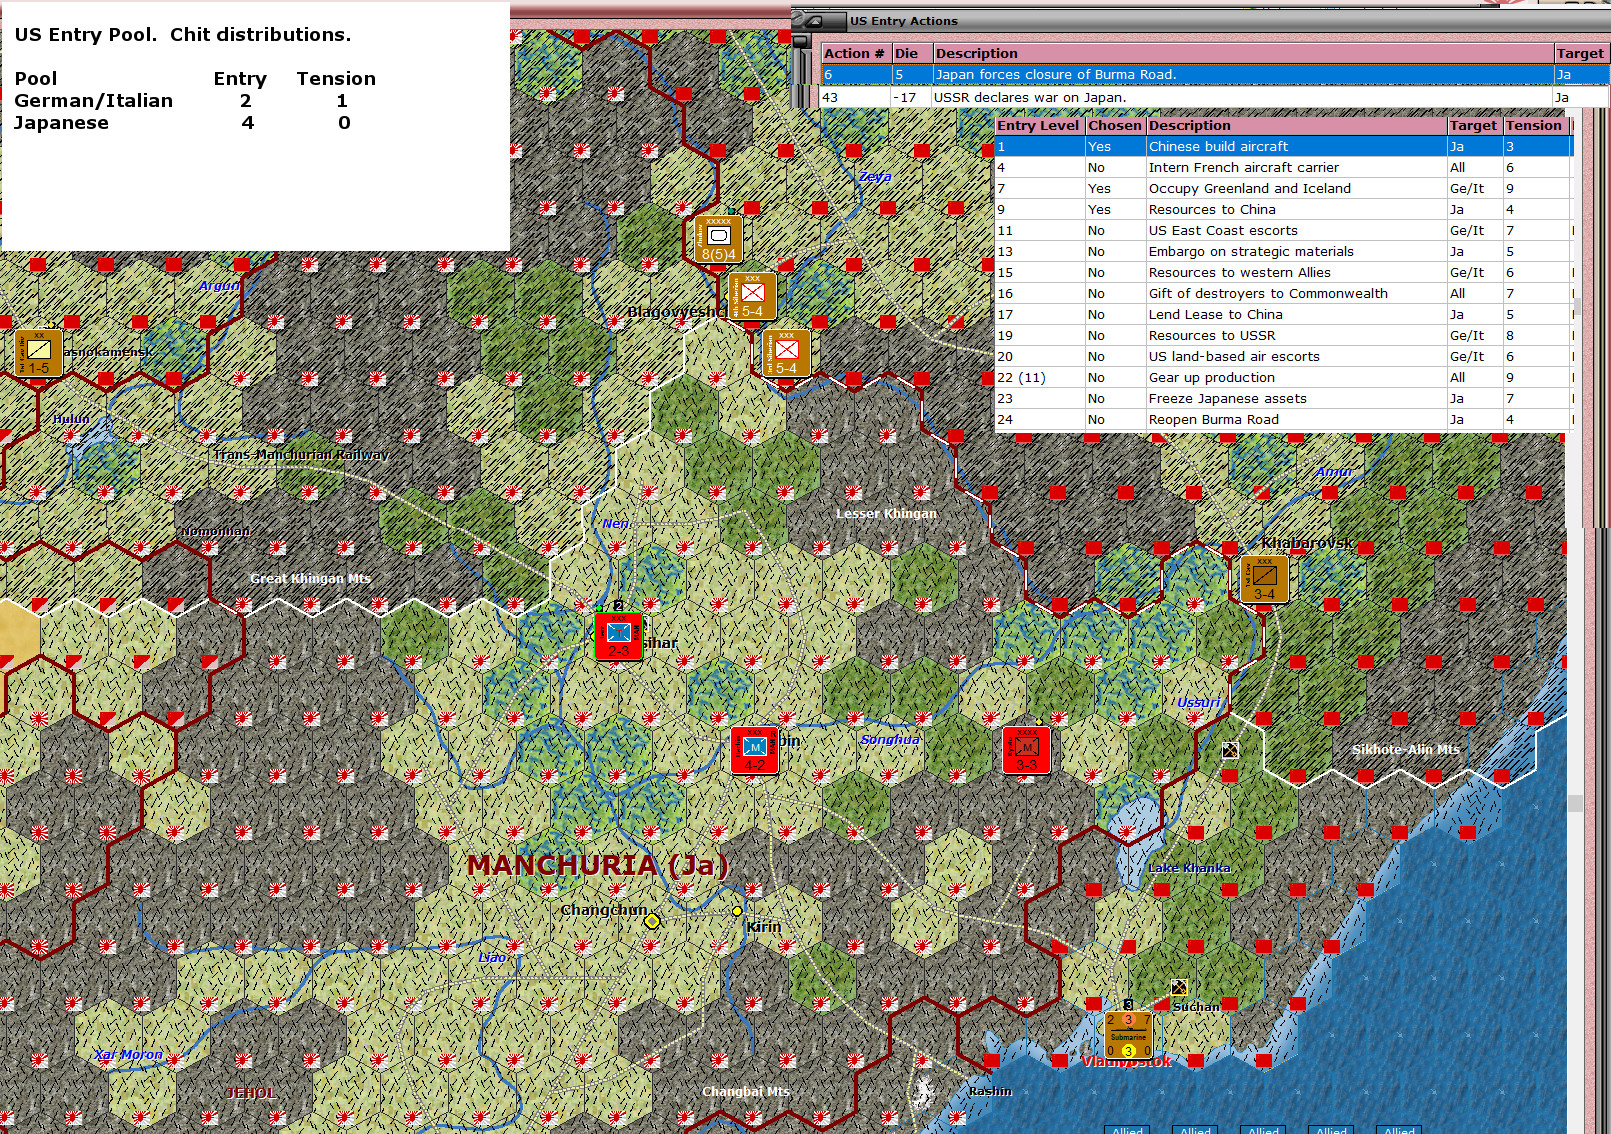Click the 'US Entry Actions' window title
This screenshot has height=1134, width=1611.
(903, 21)
